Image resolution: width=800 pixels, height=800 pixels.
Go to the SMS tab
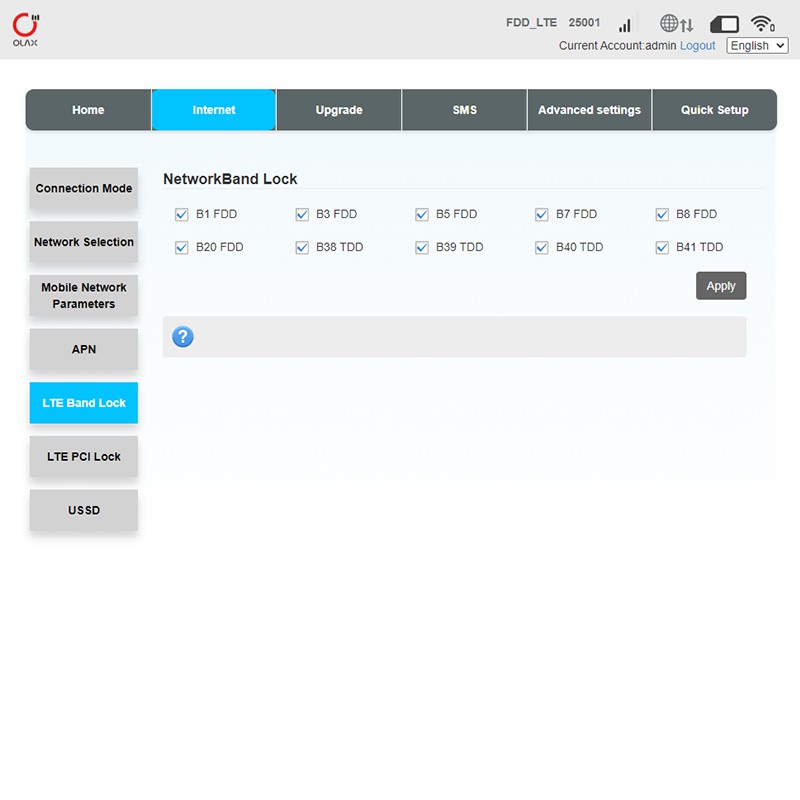pos(464,110)
